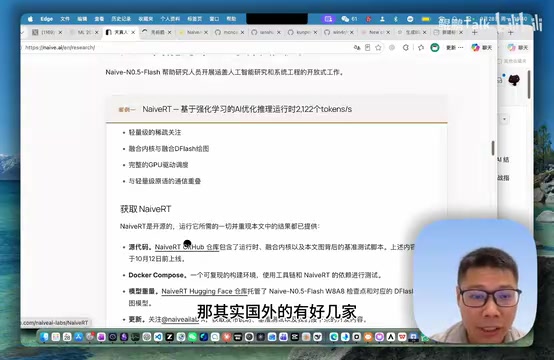The width and height of the screenshot is (554, 360).
Task: Click the black cat avatar in sidebar window
Action: 514,80
